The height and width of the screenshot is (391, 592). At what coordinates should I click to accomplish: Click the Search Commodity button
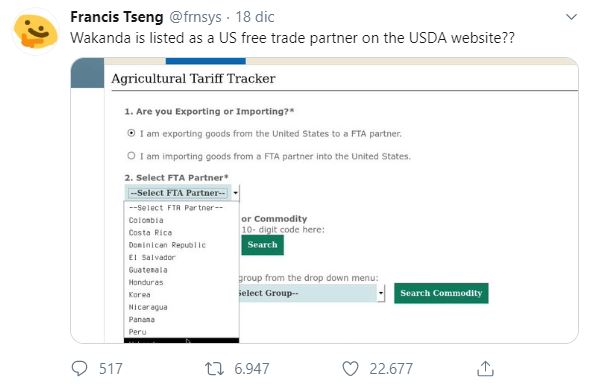tap(441, 293)
